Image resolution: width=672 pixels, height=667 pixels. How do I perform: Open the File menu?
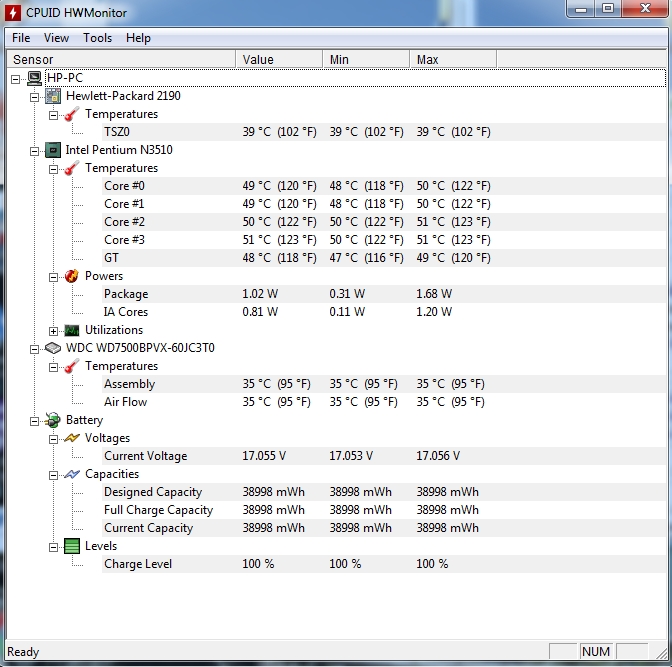tap(21, 38)
